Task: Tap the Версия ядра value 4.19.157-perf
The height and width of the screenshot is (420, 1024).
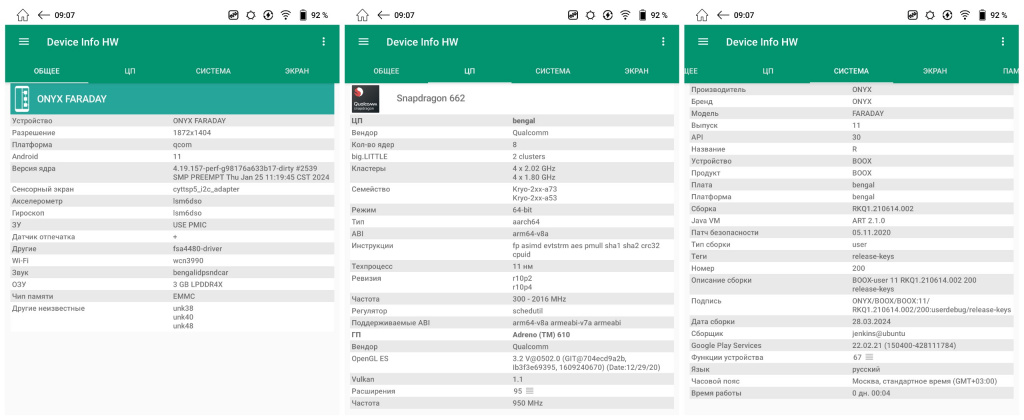Action: pos(251,172)
